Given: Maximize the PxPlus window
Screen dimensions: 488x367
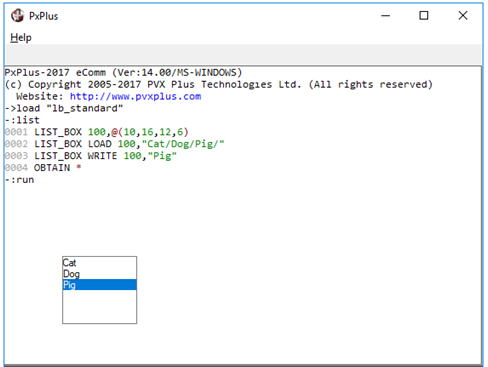Looking at the screenshot, I should pos(424,16).
